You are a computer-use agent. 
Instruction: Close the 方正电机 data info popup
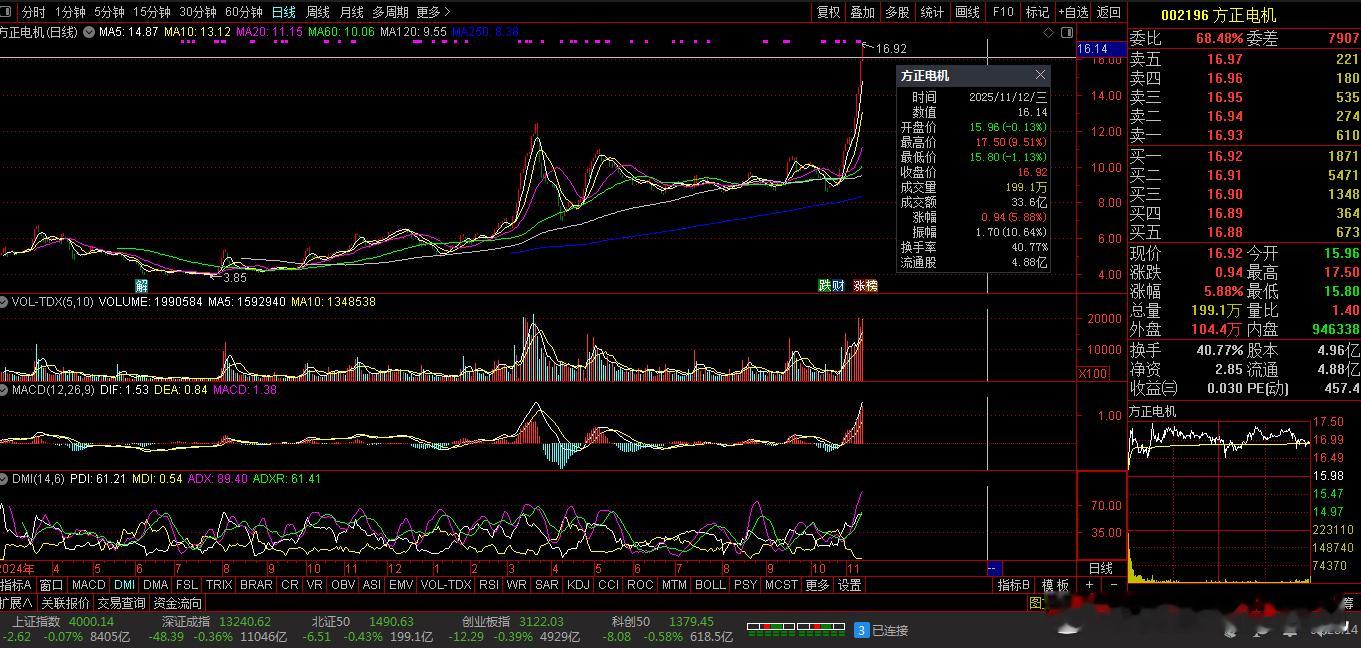coord(1040,75)
